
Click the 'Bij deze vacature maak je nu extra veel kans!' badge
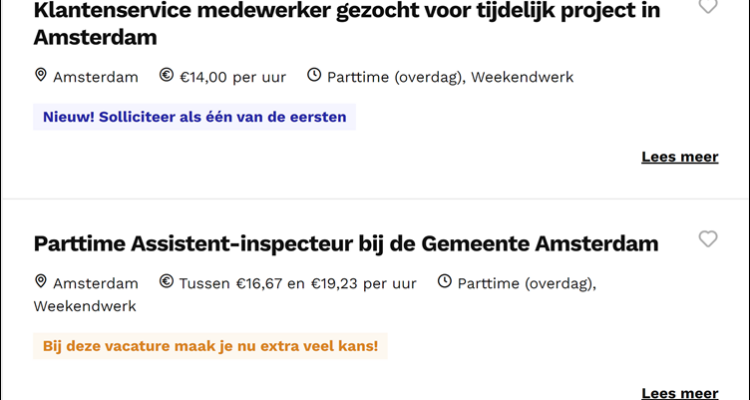[x=210, y=346]
